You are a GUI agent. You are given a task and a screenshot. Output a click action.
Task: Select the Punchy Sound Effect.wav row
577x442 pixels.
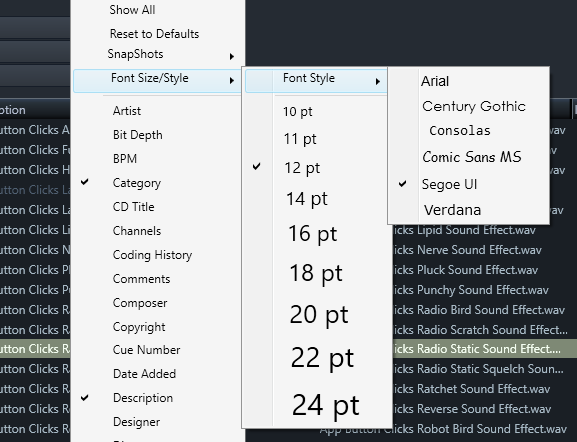click(471, 290)
